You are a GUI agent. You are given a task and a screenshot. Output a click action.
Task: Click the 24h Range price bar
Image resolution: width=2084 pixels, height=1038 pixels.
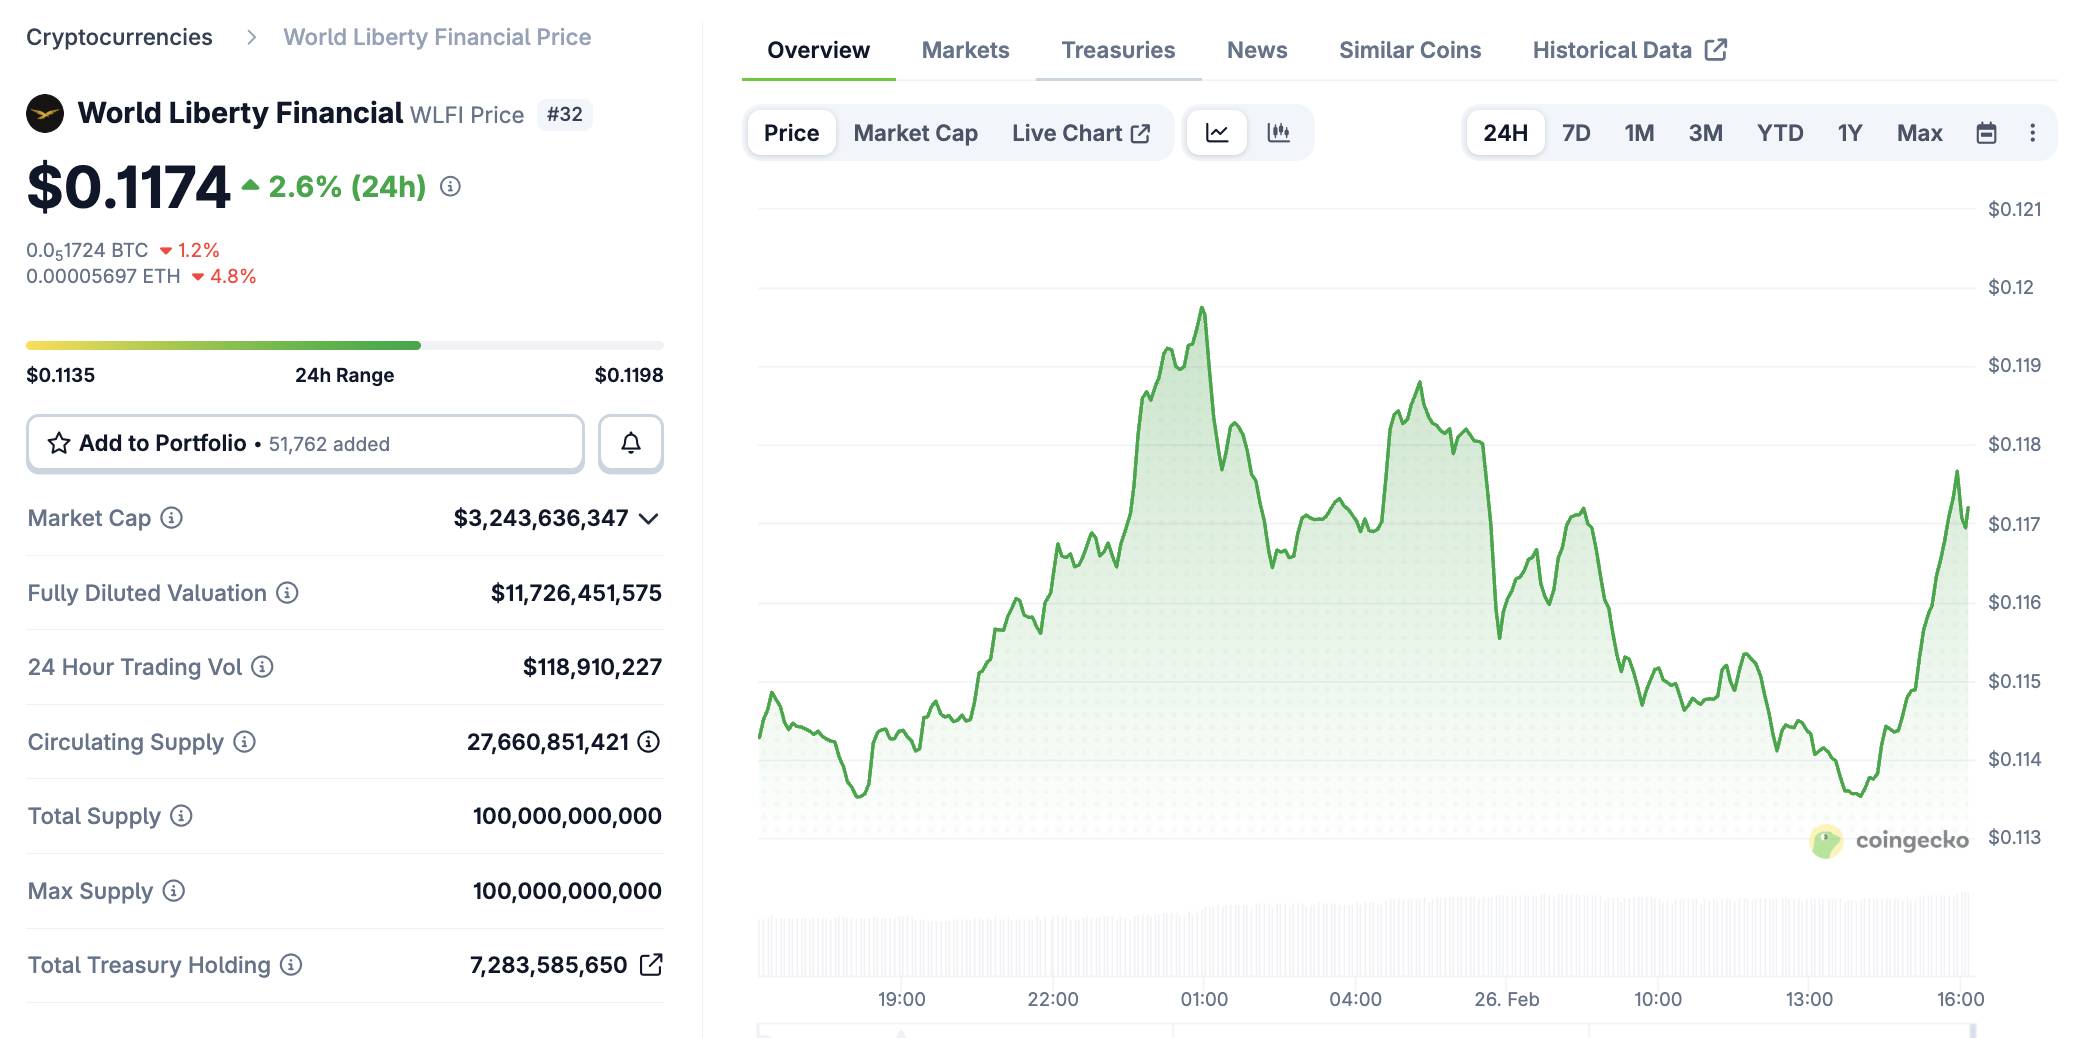pos(344,346)
